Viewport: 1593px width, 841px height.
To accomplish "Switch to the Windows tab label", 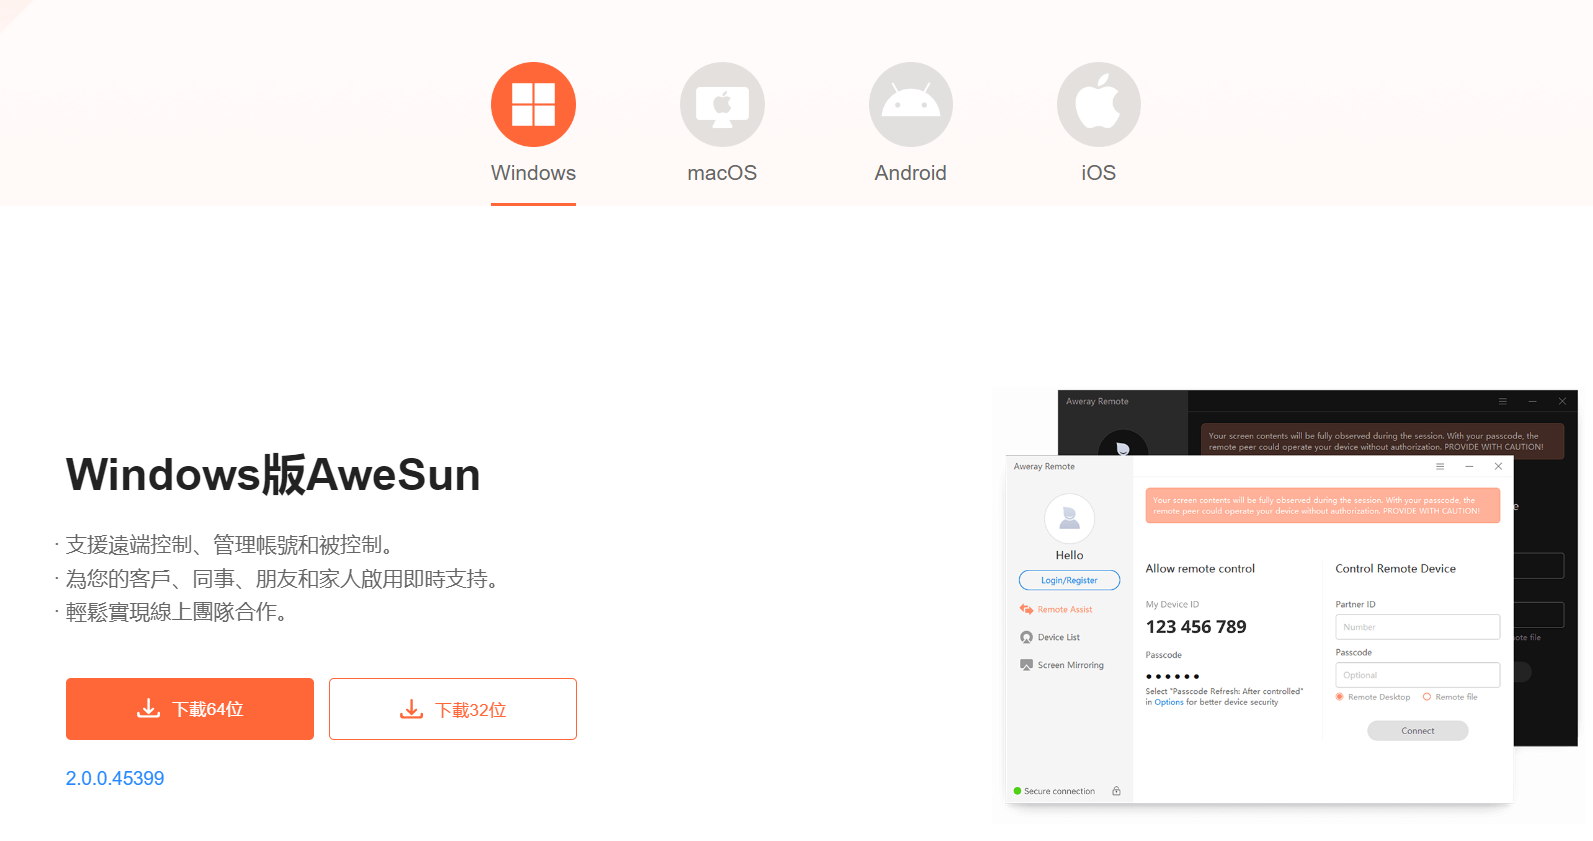I will pyautogui.click(x=533, y=173).
